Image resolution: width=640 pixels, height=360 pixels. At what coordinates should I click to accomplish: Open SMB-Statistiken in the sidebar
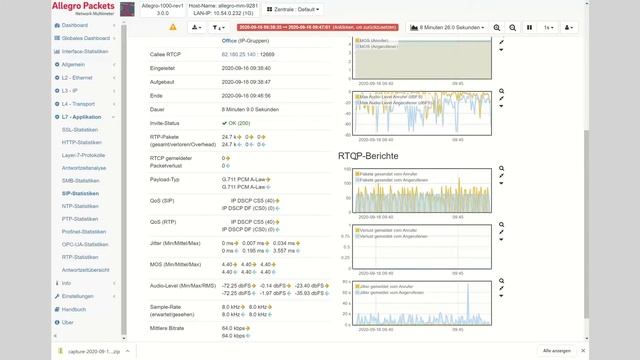tap(80, 181)
